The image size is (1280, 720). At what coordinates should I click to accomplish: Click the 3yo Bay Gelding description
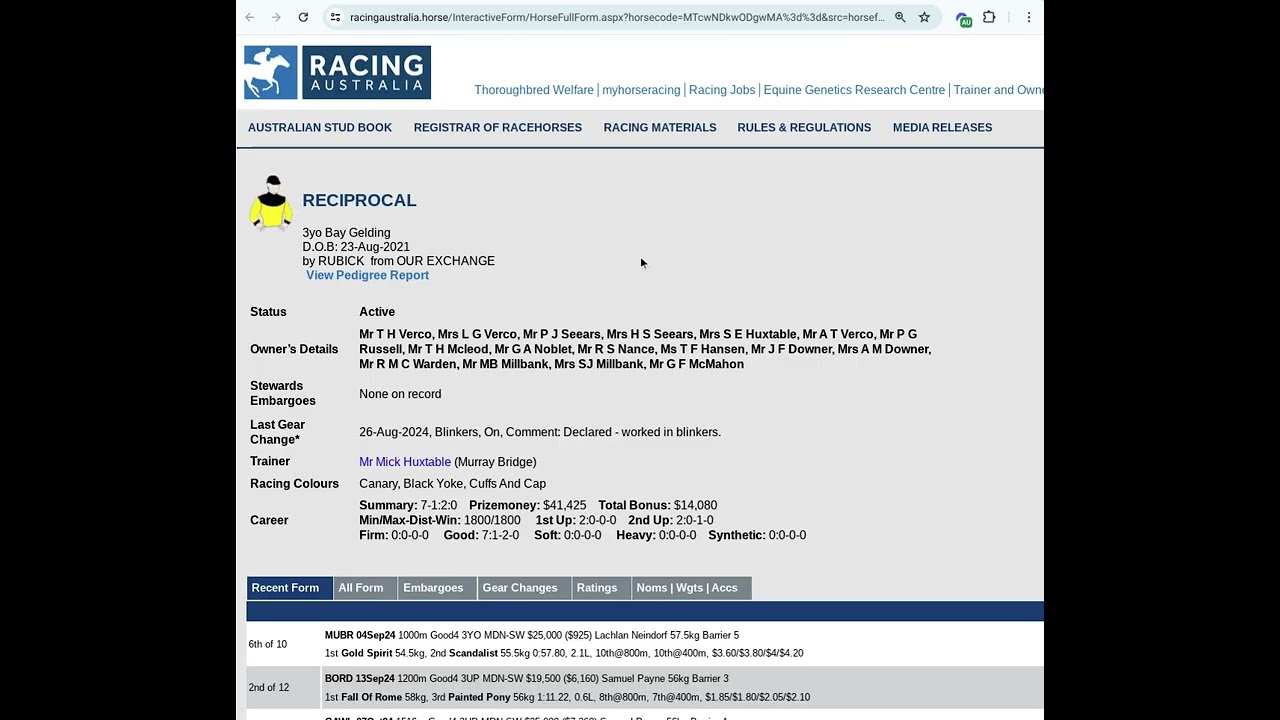click(346, 233)
